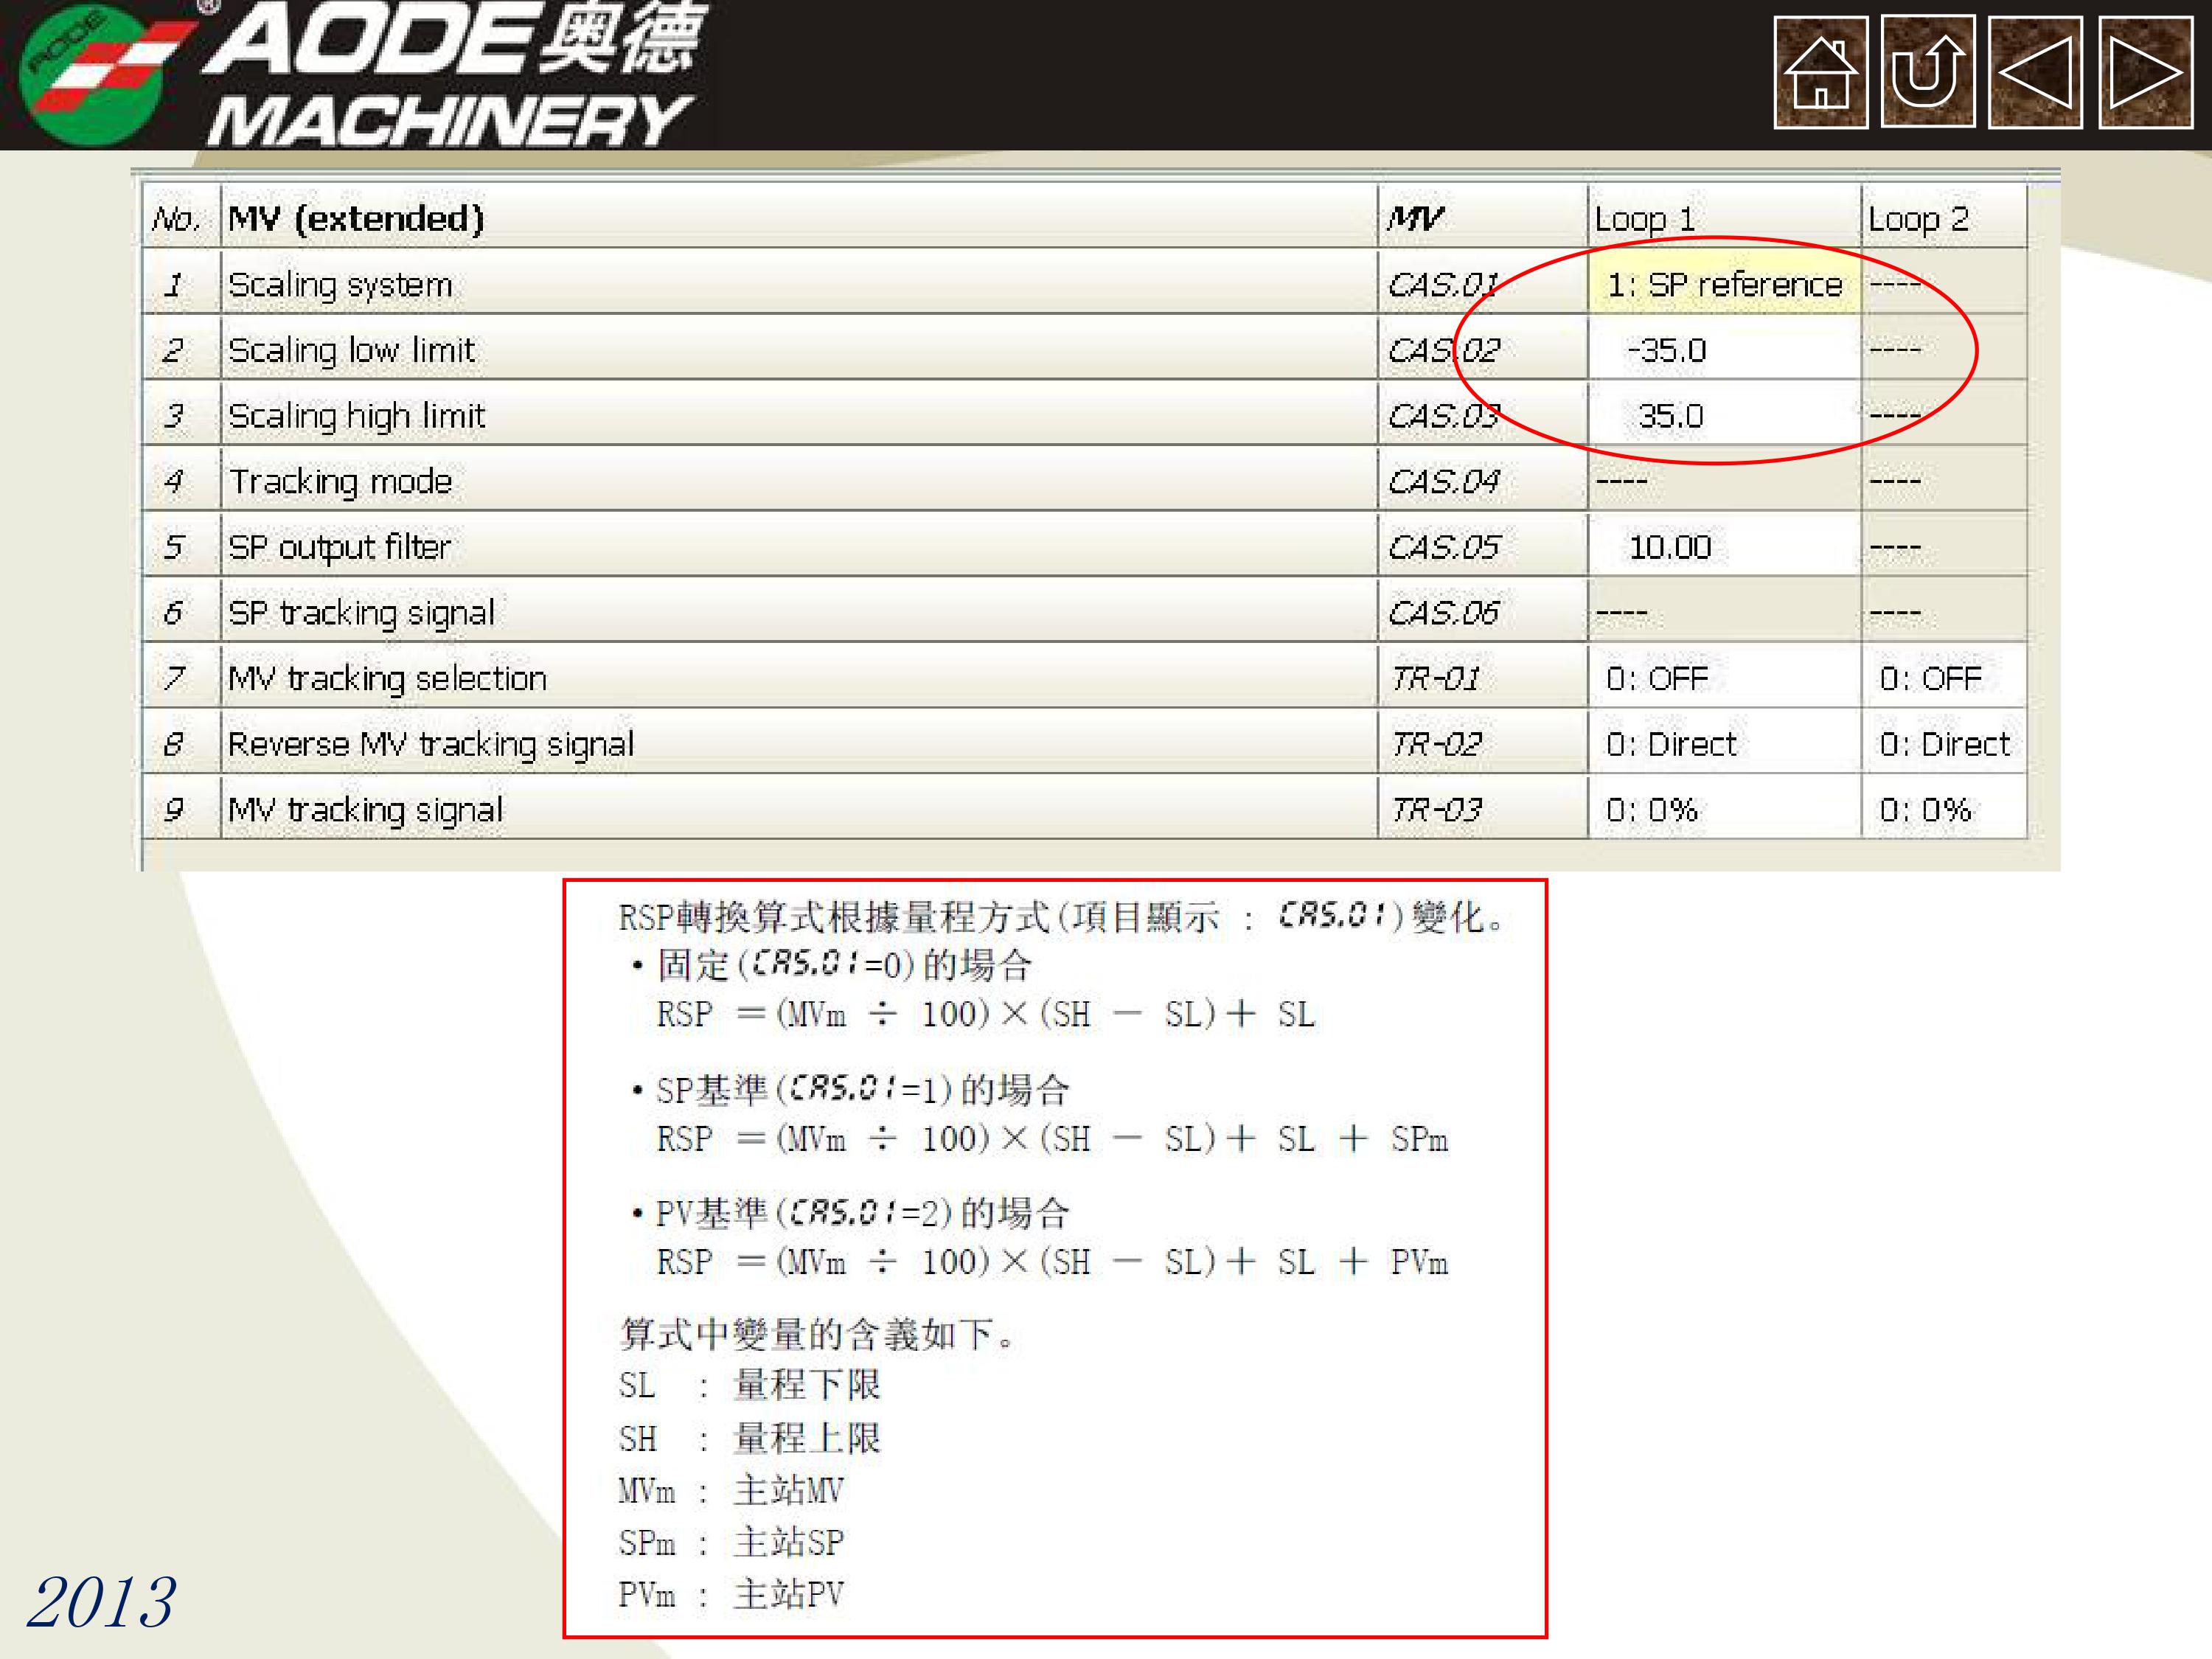The width and height of the screenshot is (2212, 1659).
Task: Open Loop 2 MV tracking signal '0: 0%'
Action: (1944, 809)
